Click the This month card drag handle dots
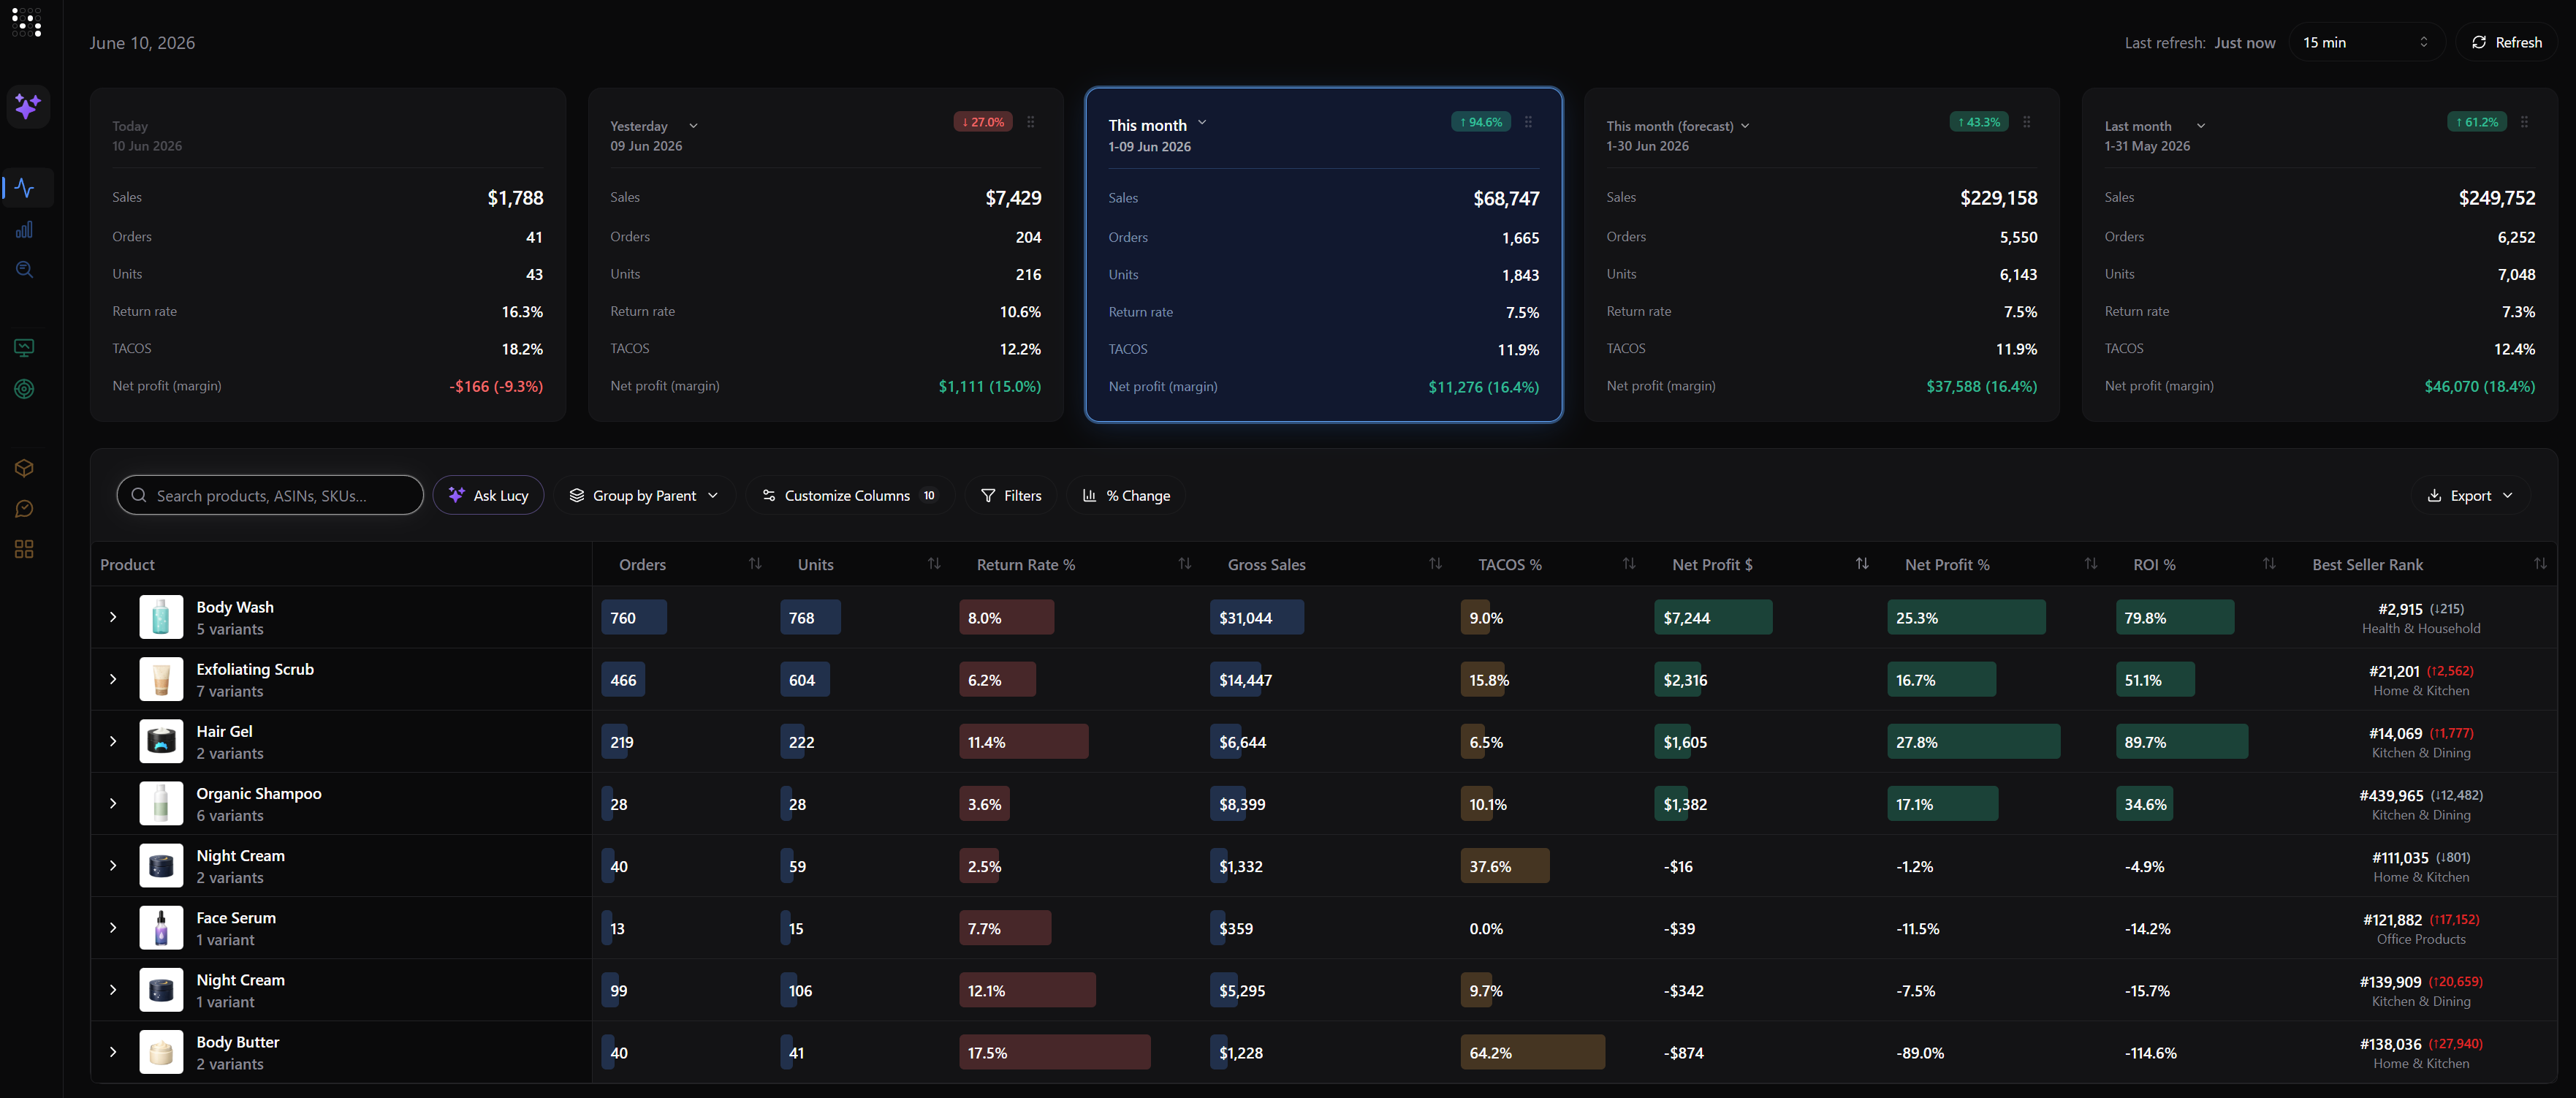The height and width of the screenshot is (1098, 2576). pyautogui.click(x=1529, y=122)
